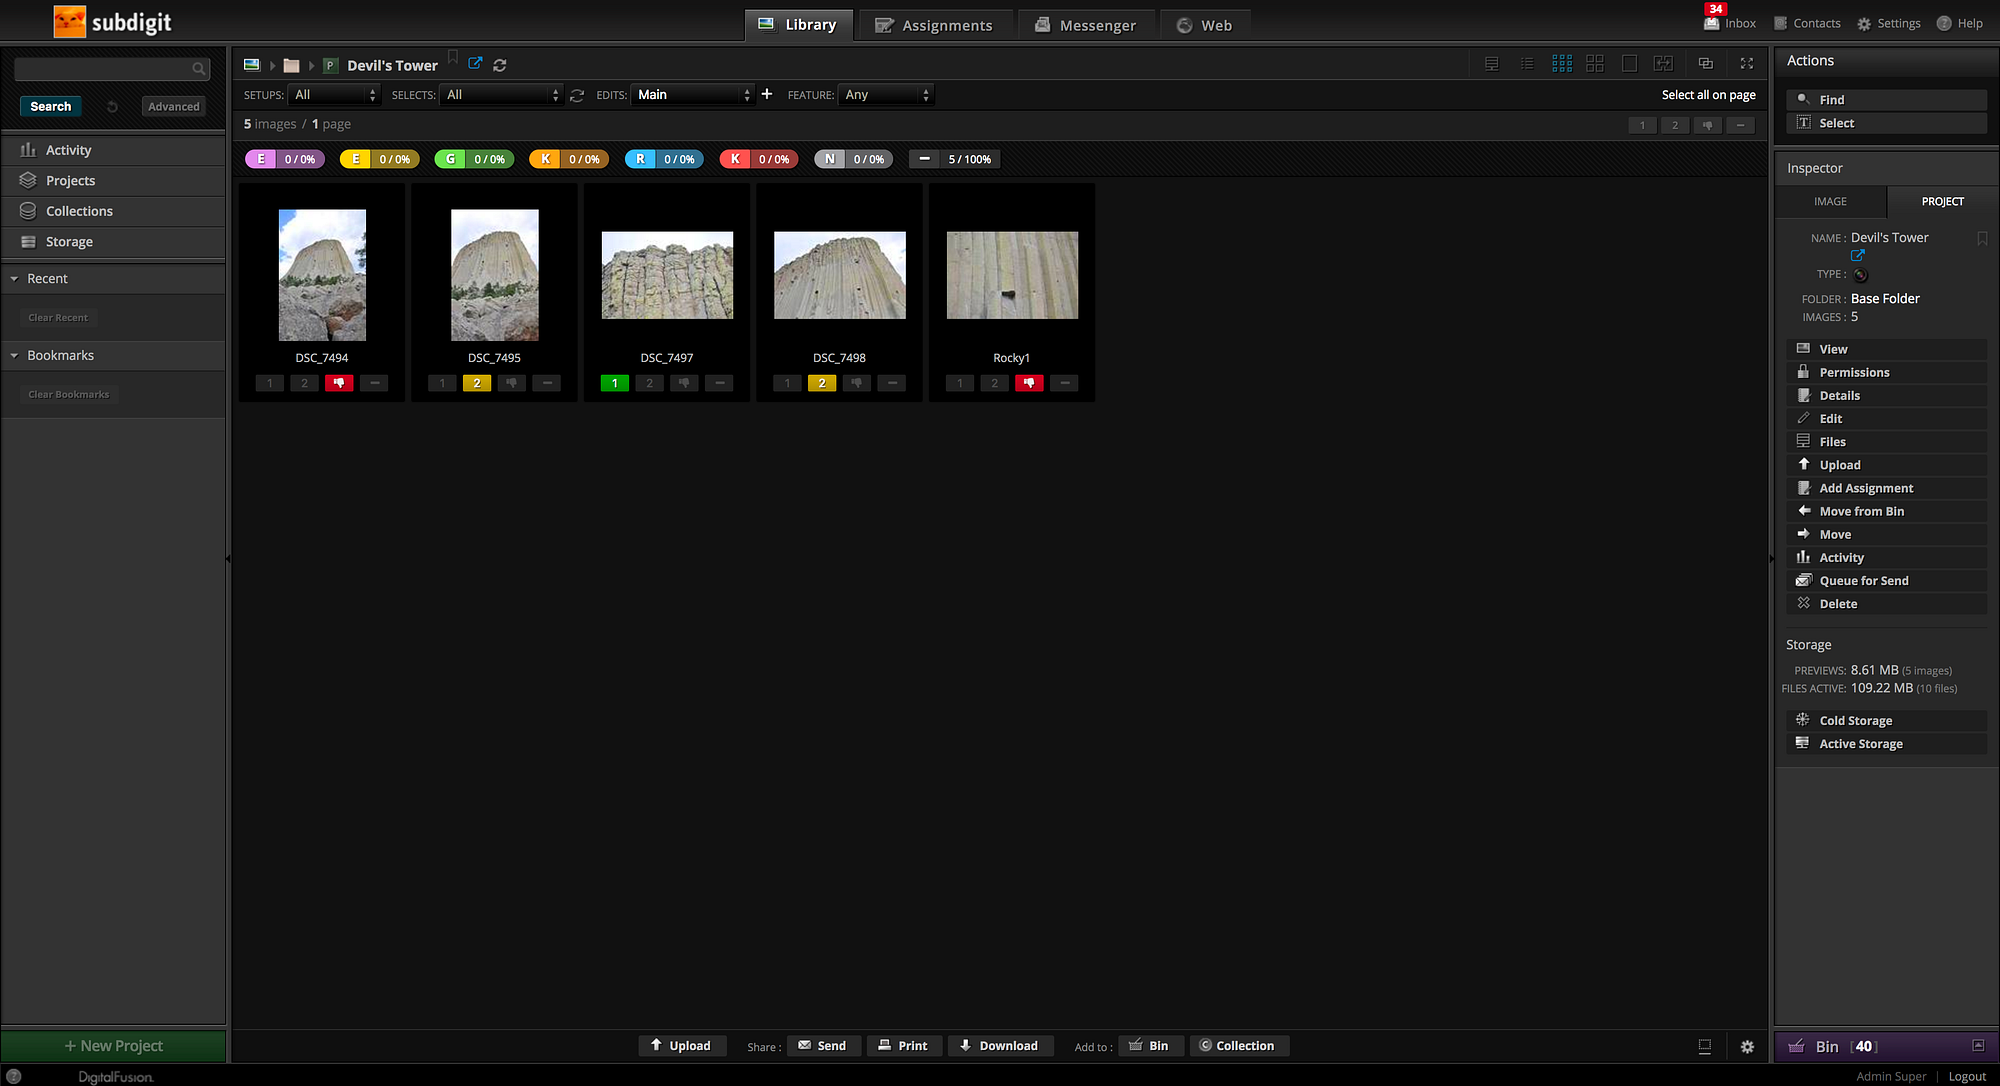Viewport: 2000px width, 1086px height.
Task: Toggle thumbs-down reject on DSC_7494
Action: 339,383
